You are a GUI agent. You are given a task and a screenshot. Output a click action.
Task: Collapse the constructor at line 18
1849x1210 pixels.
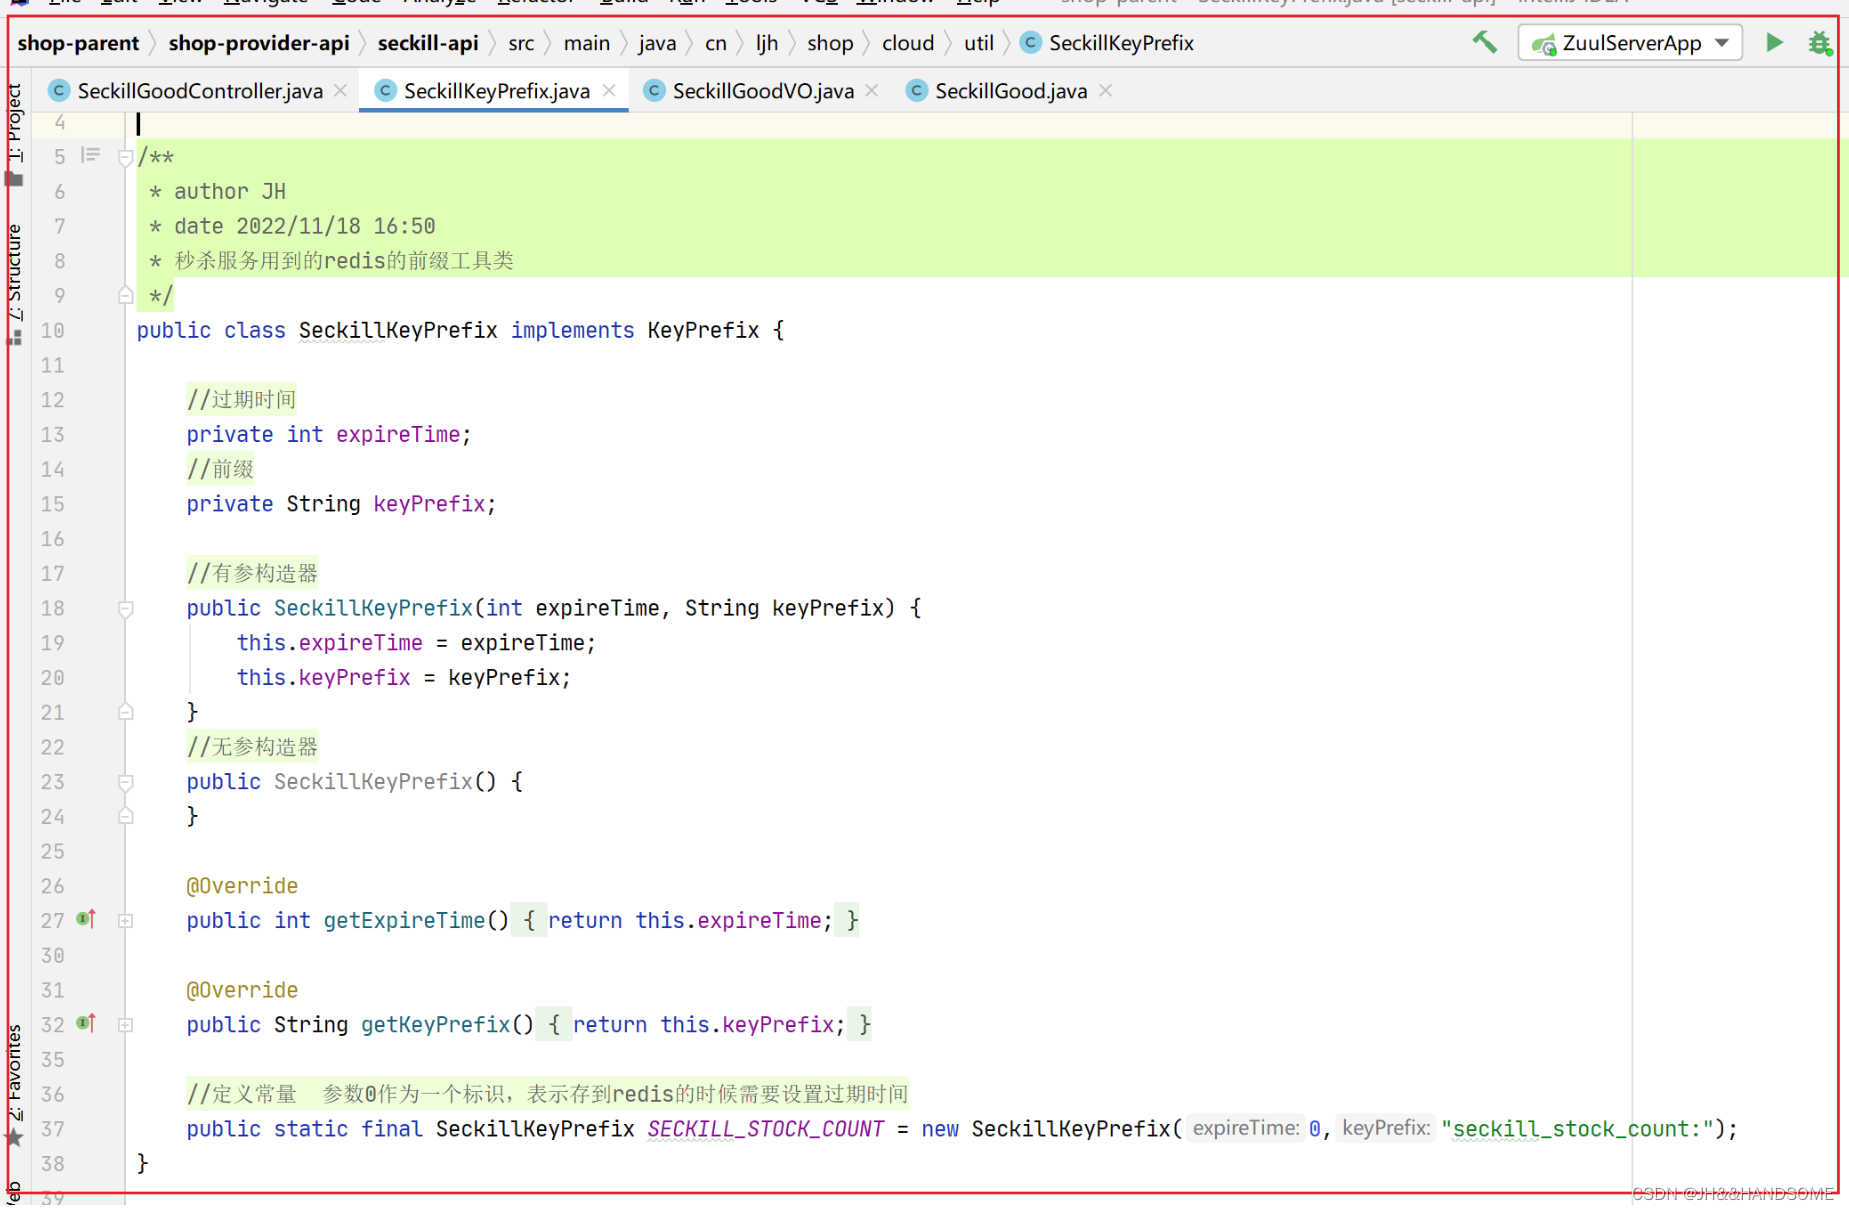[126, 608]
